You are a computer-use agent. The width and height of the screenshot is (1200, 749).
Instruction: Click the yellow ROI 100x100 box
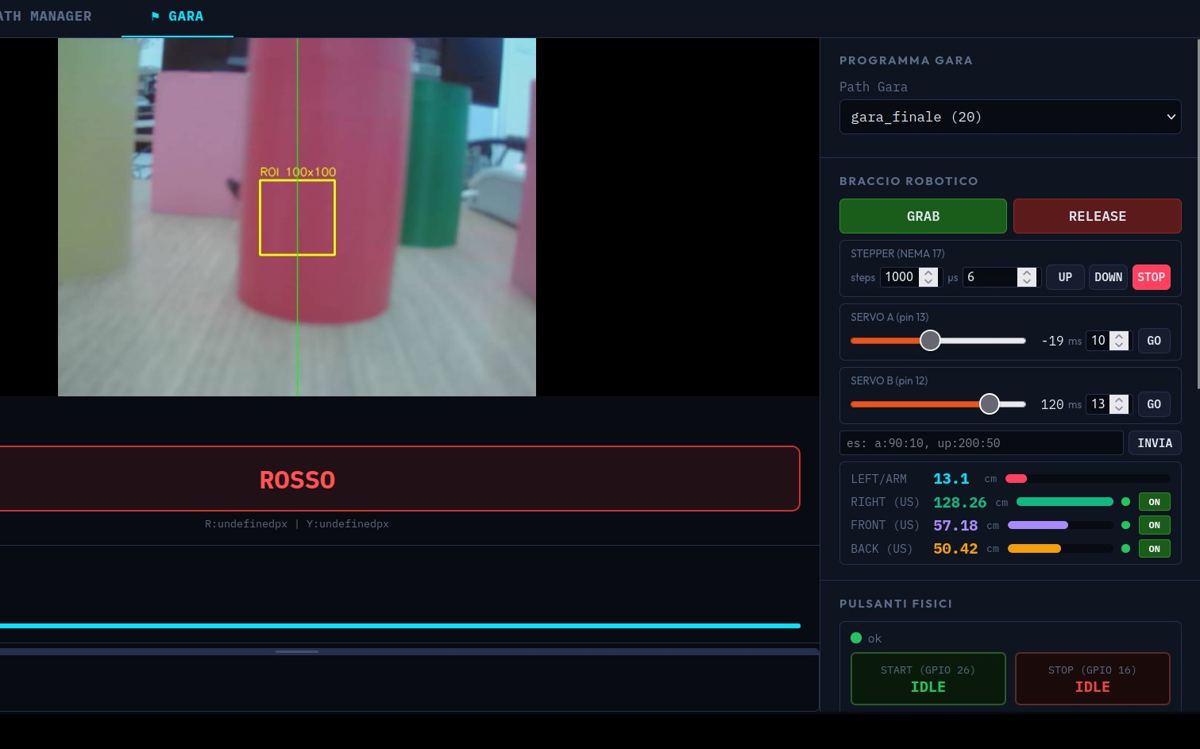click(x=297, y=217)
